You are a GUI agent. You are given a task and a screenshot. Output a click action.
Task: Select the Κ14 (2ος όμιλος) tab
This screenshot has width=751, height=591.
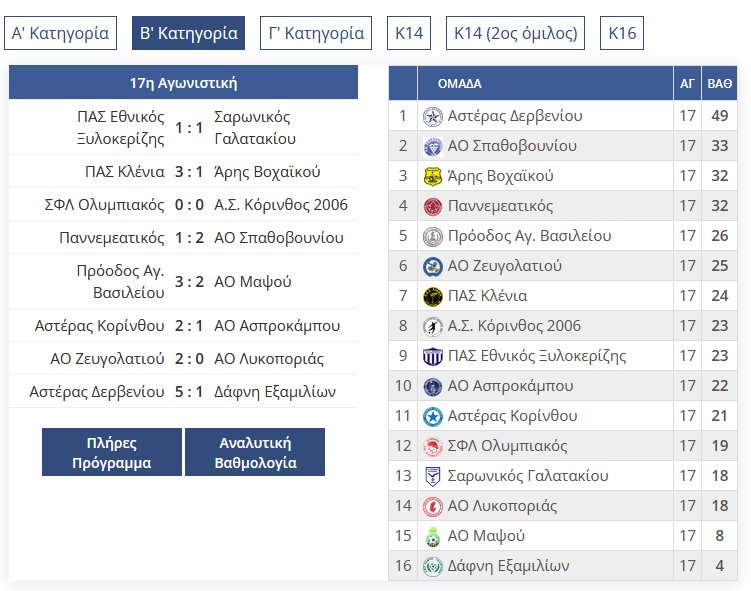[515, 33]
